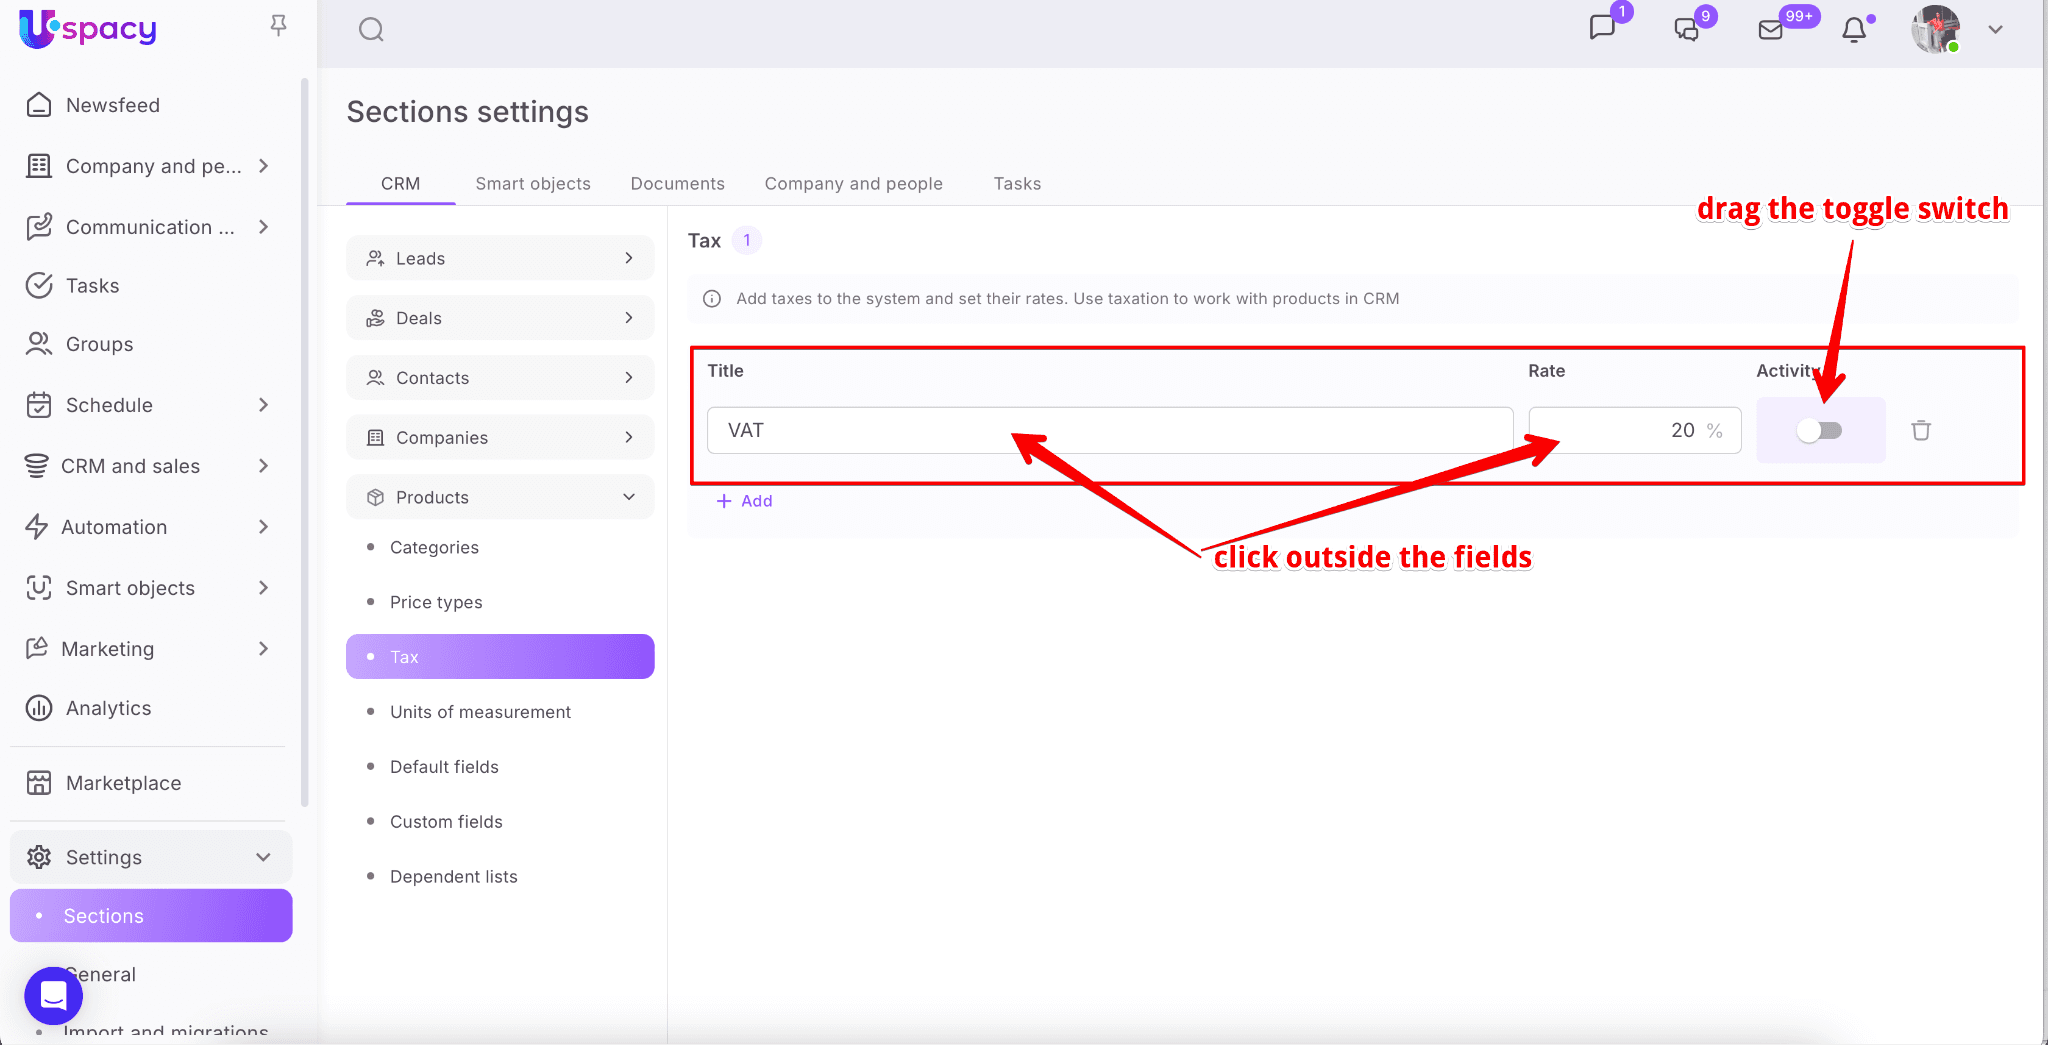Open Marketplace in the sidebar
Viewport: 2048px width, 1045px height.
click(x=123, y=783)
